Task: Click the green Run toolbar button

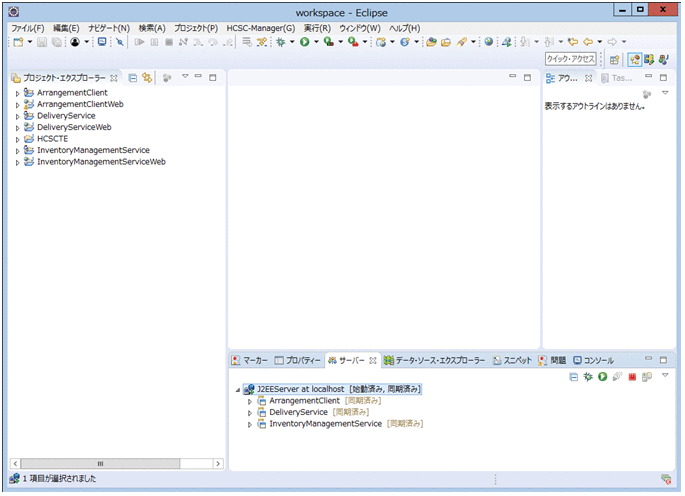Action: [x=304, y=42]
